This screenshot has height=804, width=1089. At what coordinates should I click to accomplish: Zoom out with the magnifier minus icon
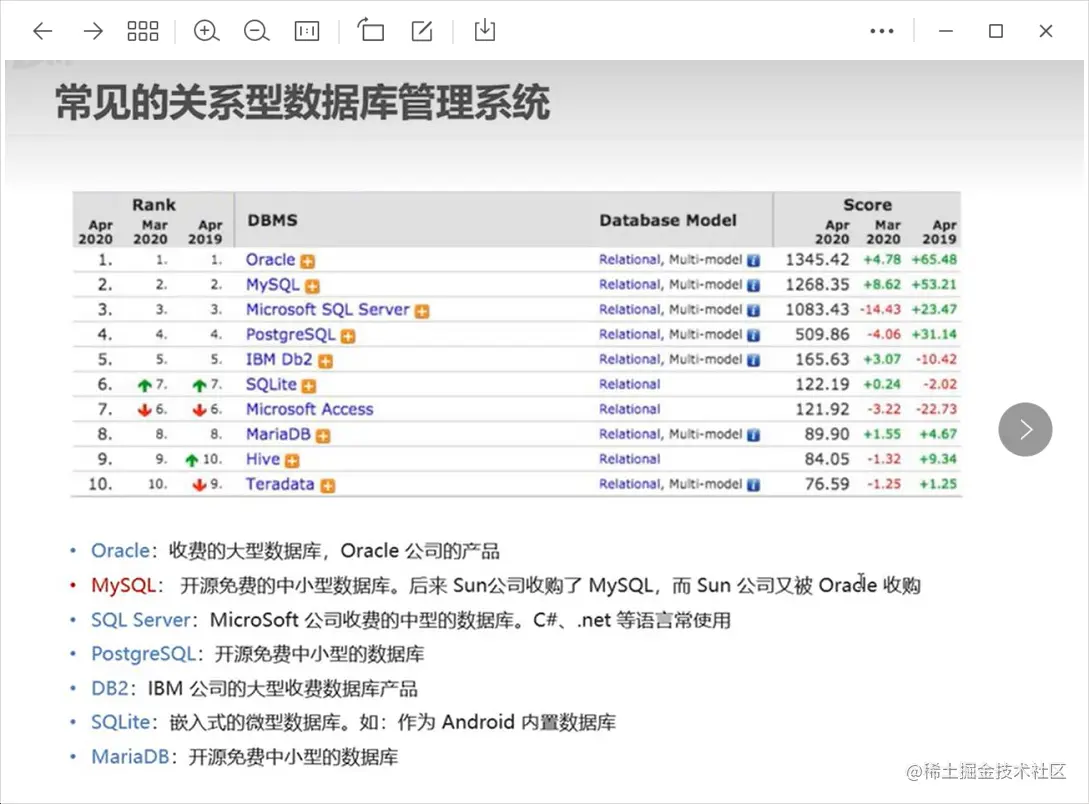pyautogui.click(x=256, y=31)
